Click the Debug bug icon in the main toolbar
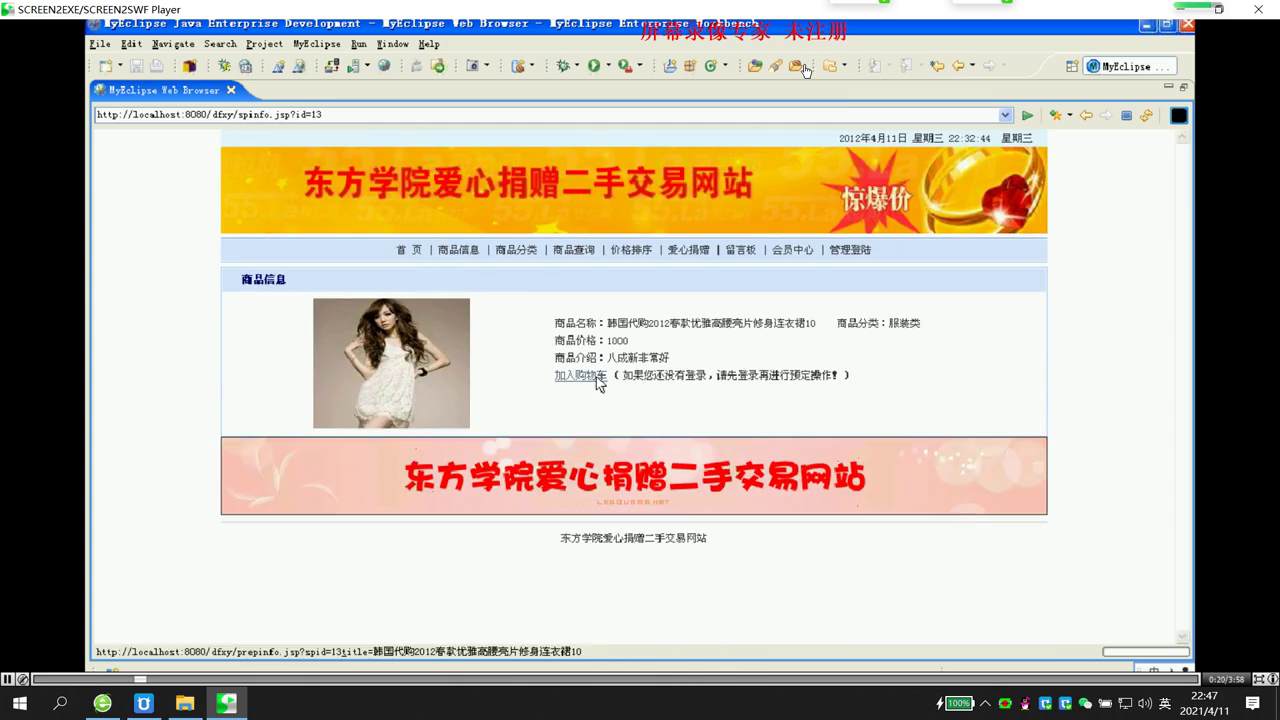 (x=563, y=66)
